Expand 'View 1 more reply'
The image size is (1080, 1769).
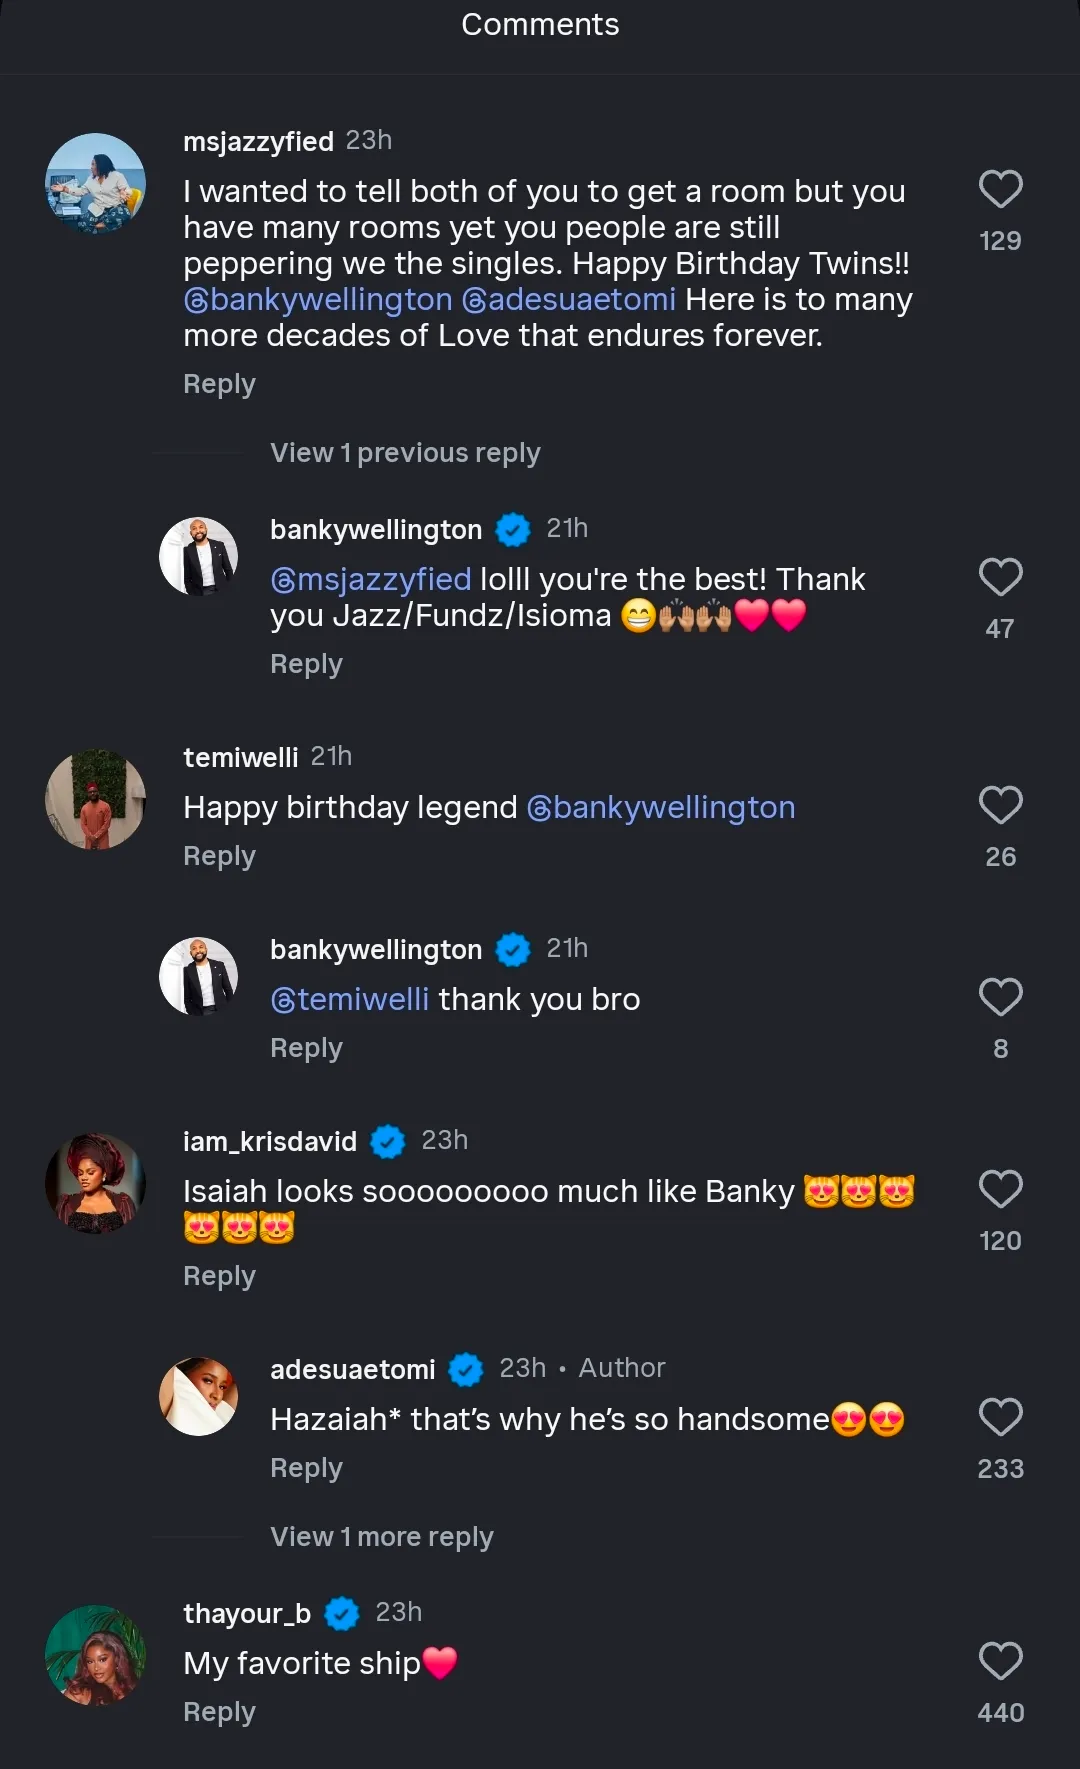pyautogui.click(x=381, y=1537)
